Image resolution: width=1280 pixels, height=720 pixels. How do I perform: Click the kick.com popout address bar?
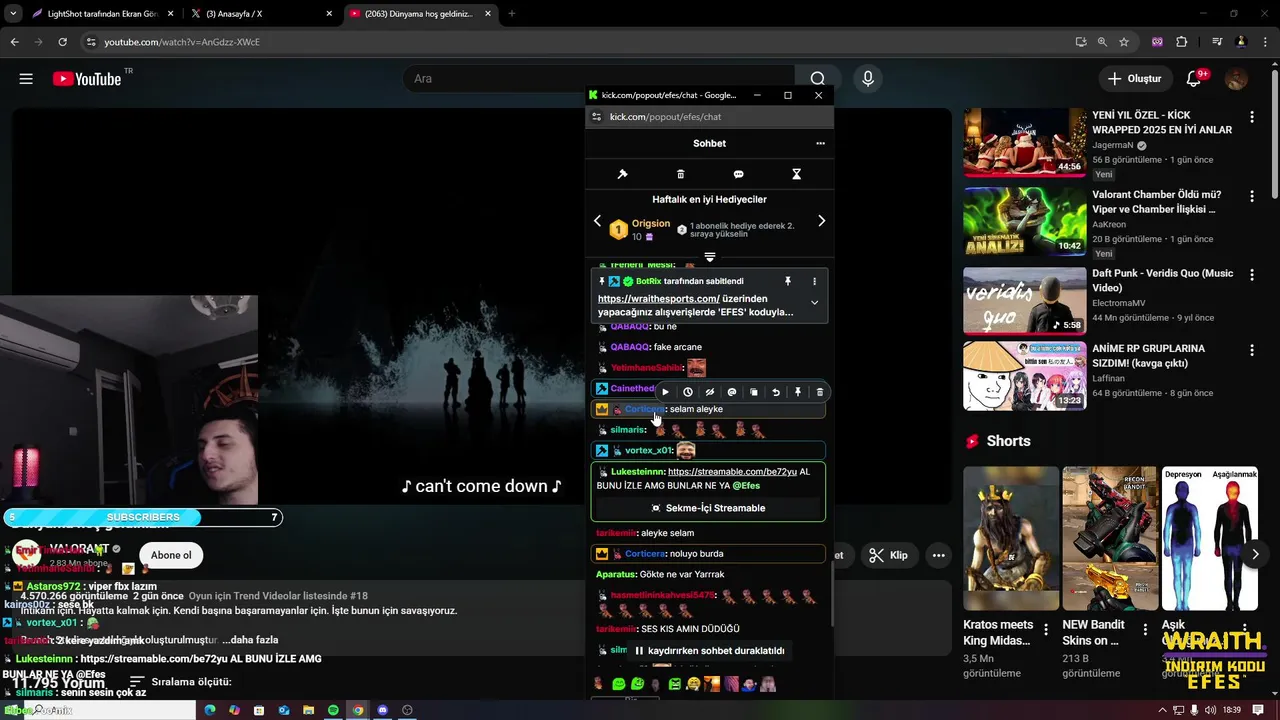point(709,117)
